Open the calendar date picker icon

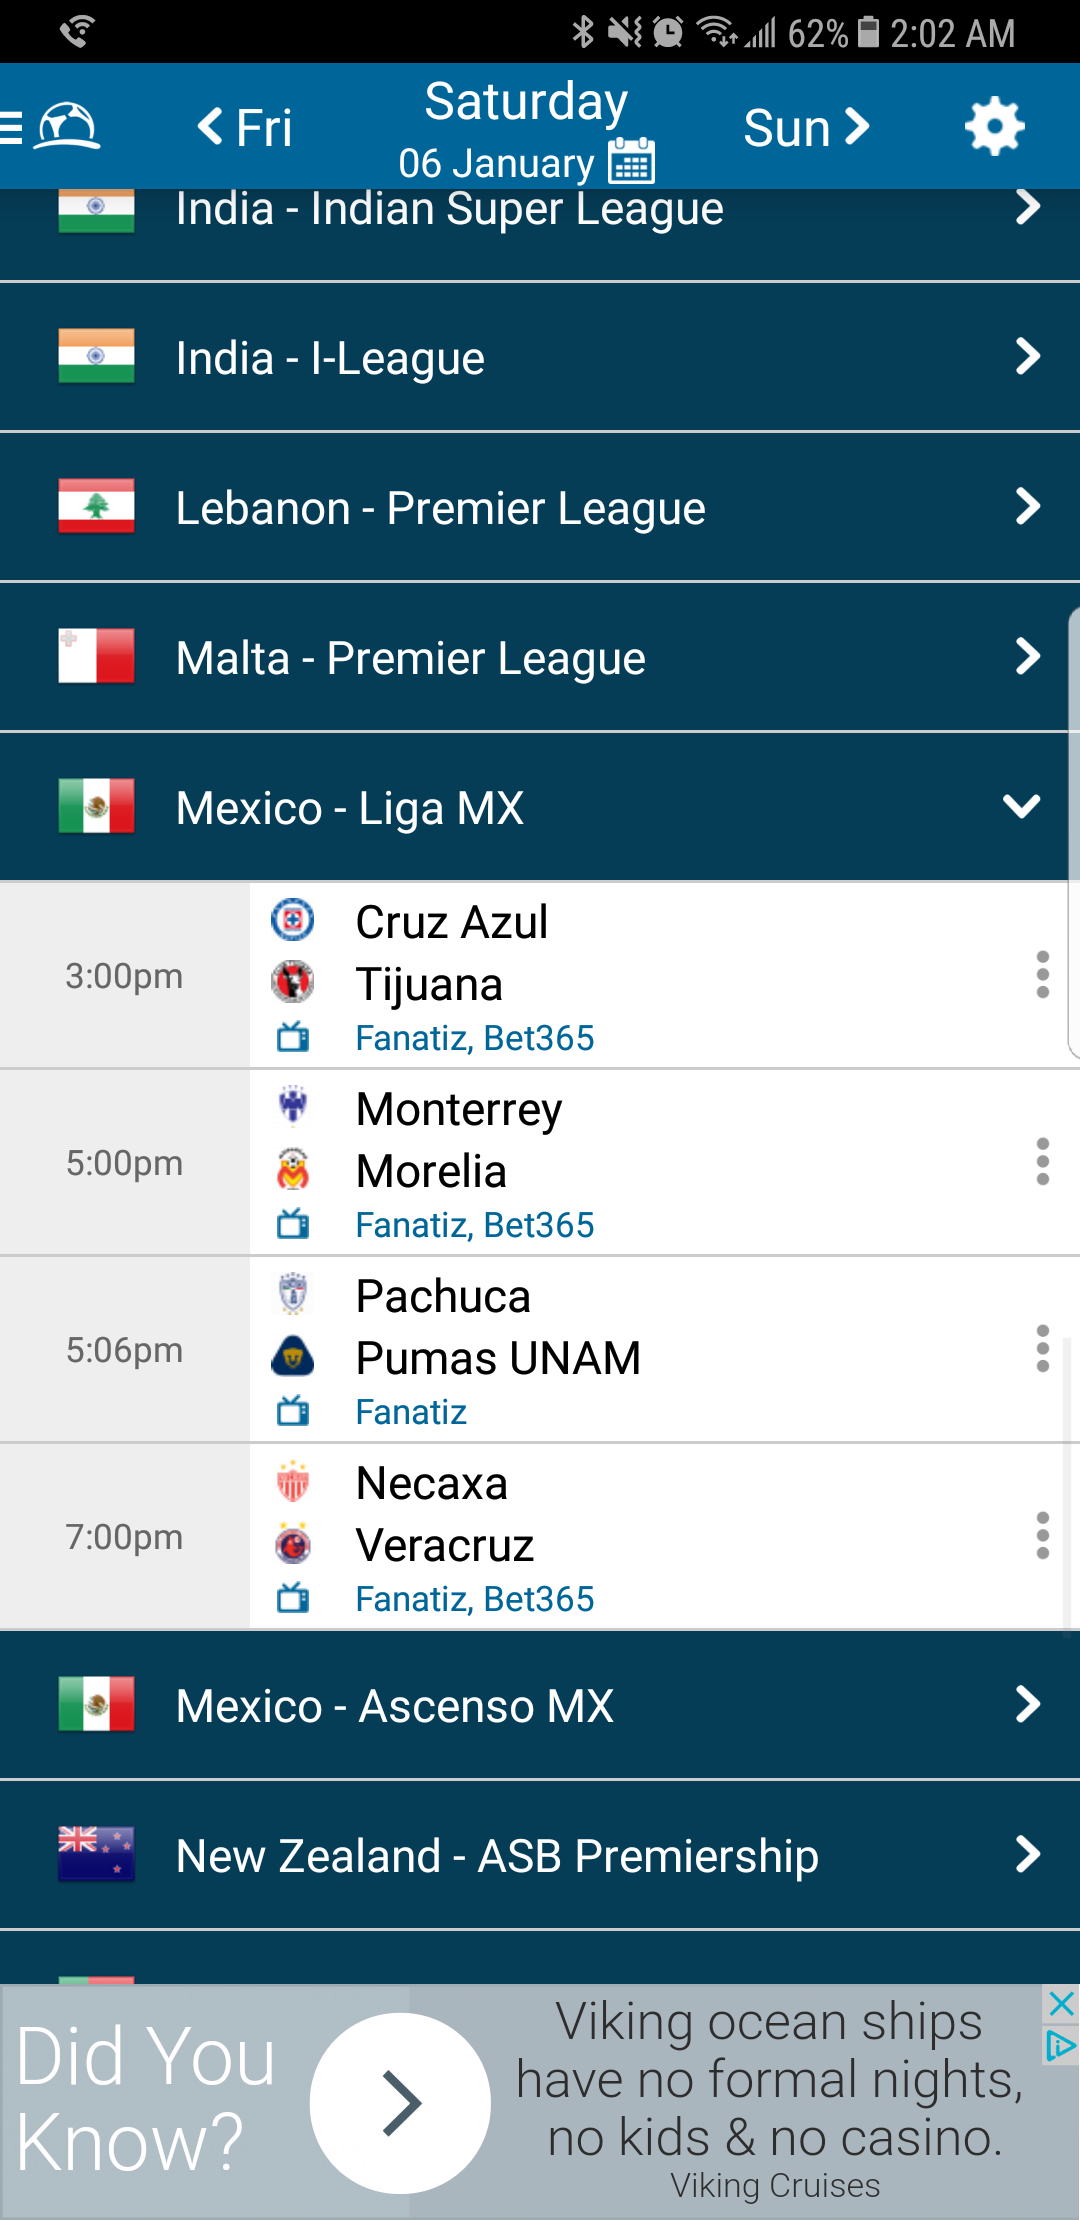click(632, 161)
